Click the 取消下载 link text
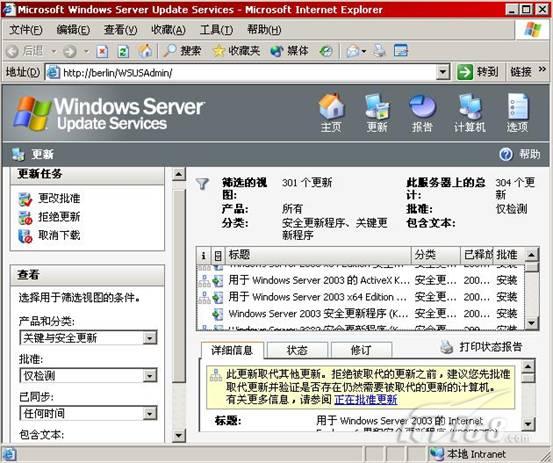553x463 pixels. (59, 235)
